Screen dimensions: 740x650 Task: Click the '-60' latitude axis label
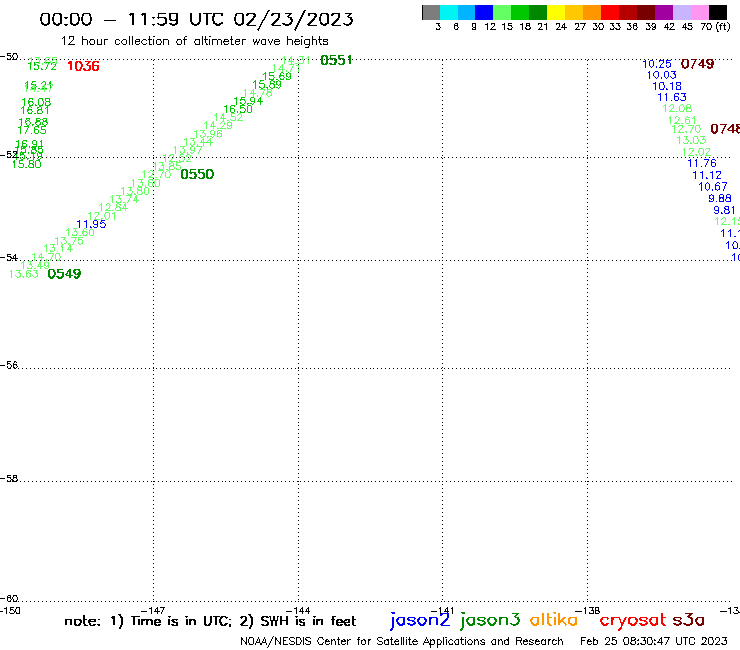[x=9, y=599]
